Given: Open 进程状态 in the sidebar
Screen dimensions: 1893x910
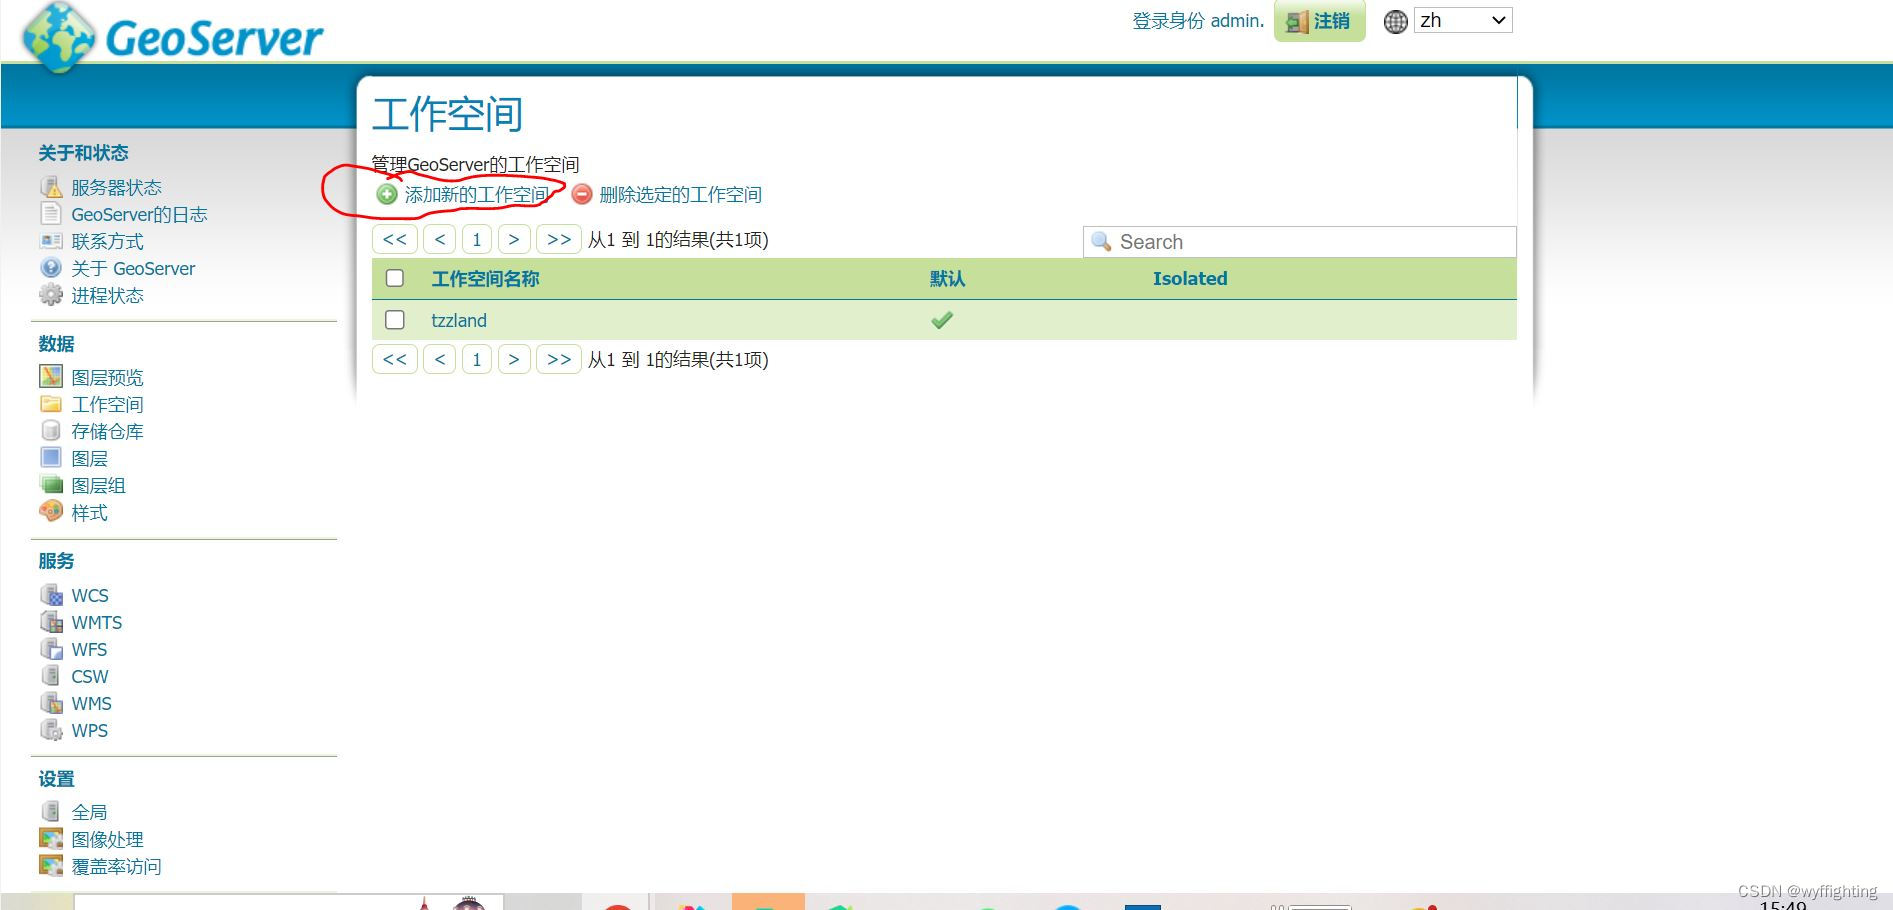Looking at the screenshot, I should click(x=107, y=295).
